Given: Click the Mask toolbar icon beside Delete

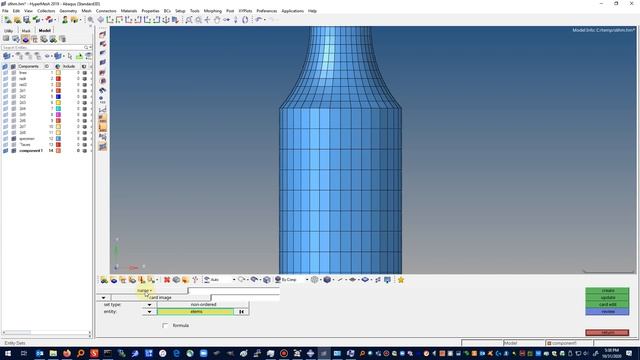Looking at the screenshot, I should [176, 280].
